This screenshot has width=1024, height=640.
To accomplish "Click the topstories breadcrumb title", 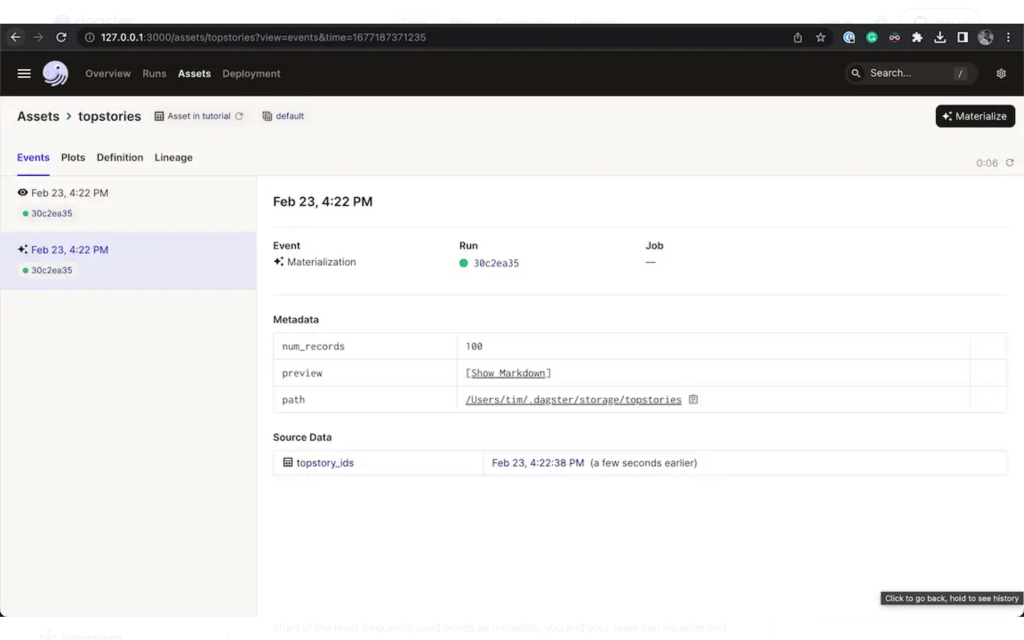I will (x=109, y=116).
